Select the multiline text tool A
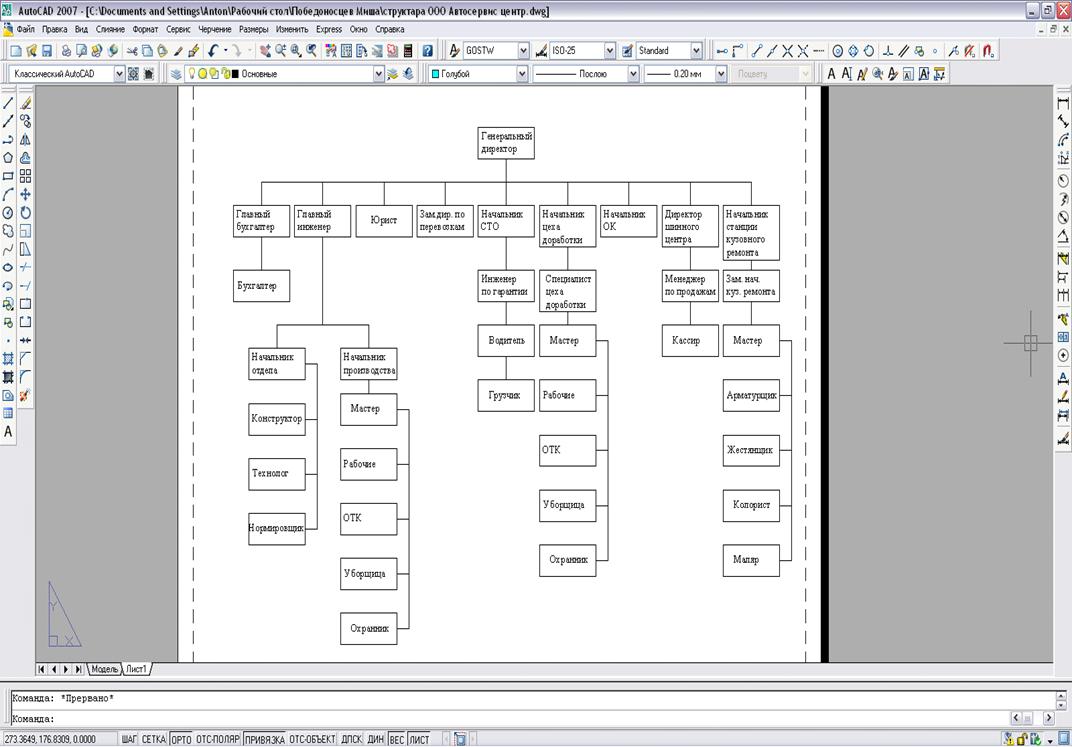1072x747 pixels. [x=8, y=432]
